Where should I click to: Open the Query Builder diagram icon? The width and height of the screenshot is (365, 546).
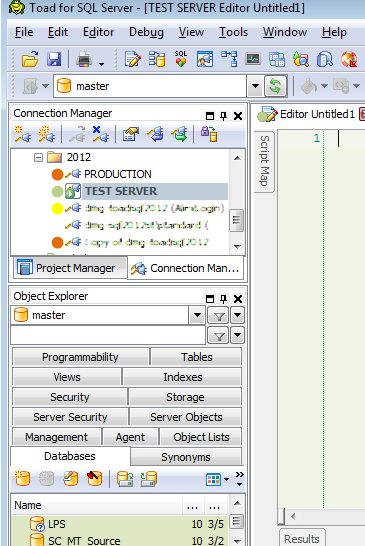(x=205, y=59)
